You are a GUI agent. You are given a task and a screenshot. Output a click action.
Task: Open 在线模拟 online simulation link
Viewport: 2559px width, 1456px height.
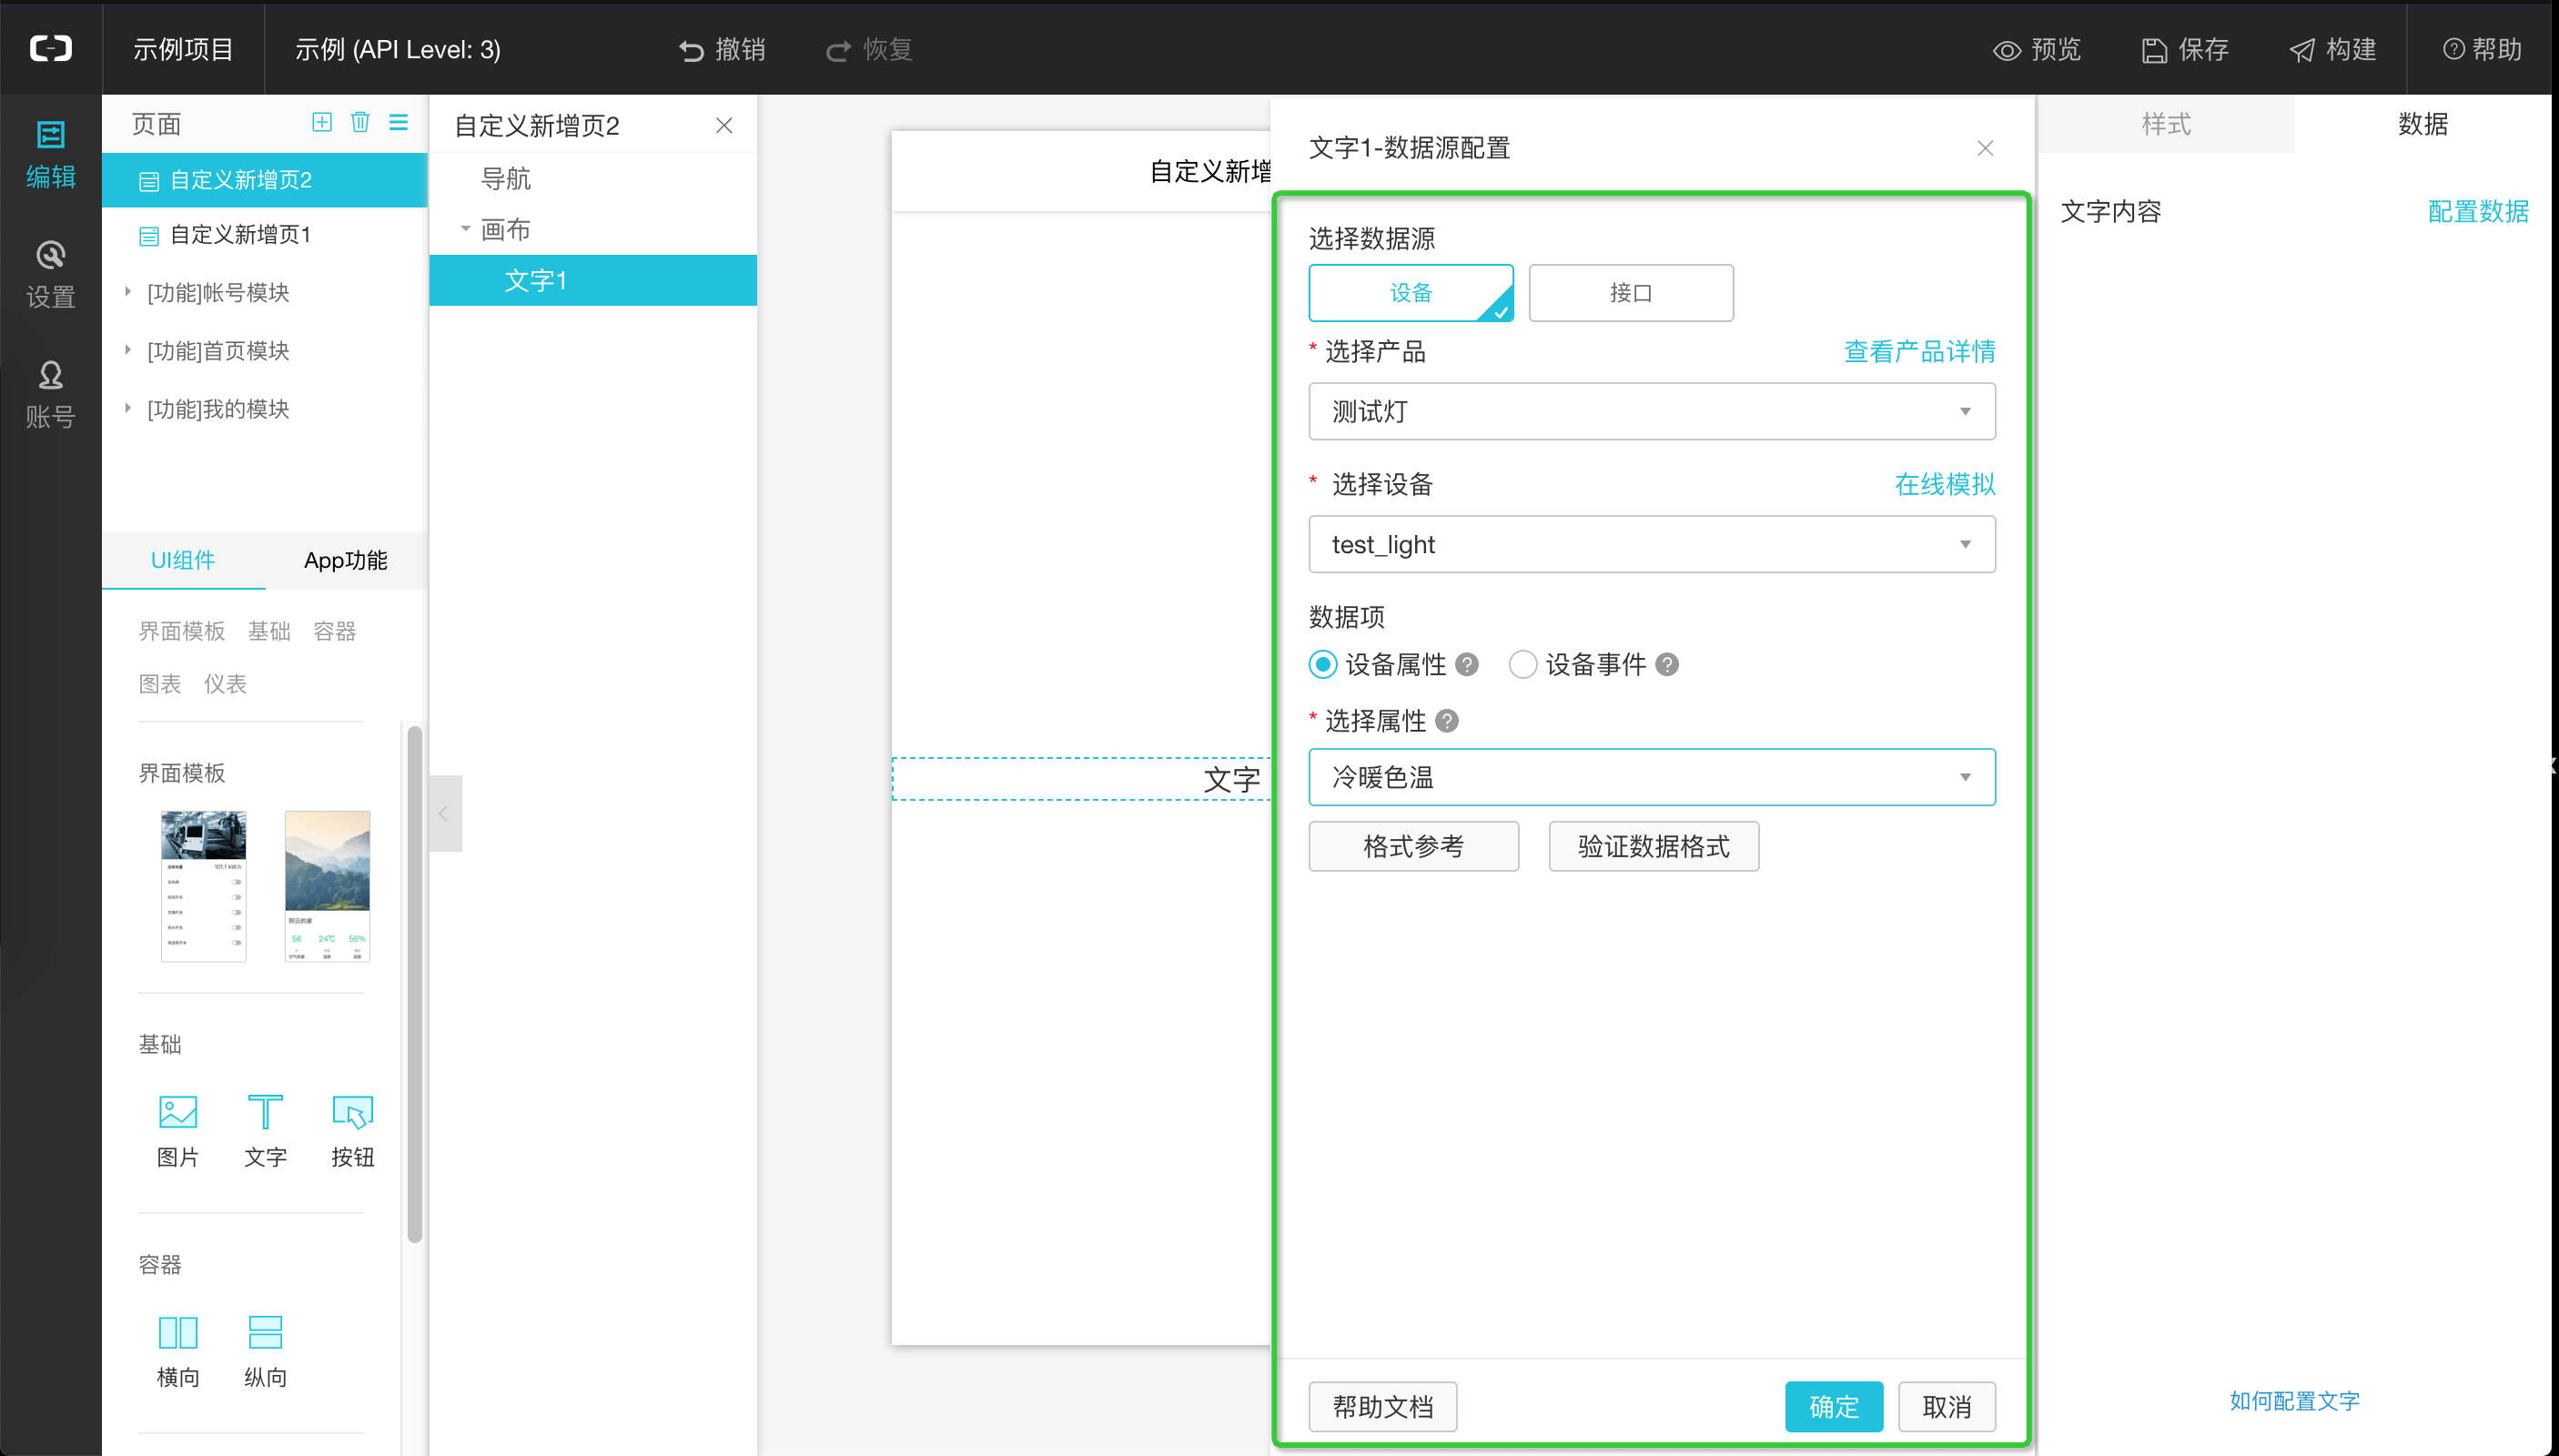coord(1944,484)
